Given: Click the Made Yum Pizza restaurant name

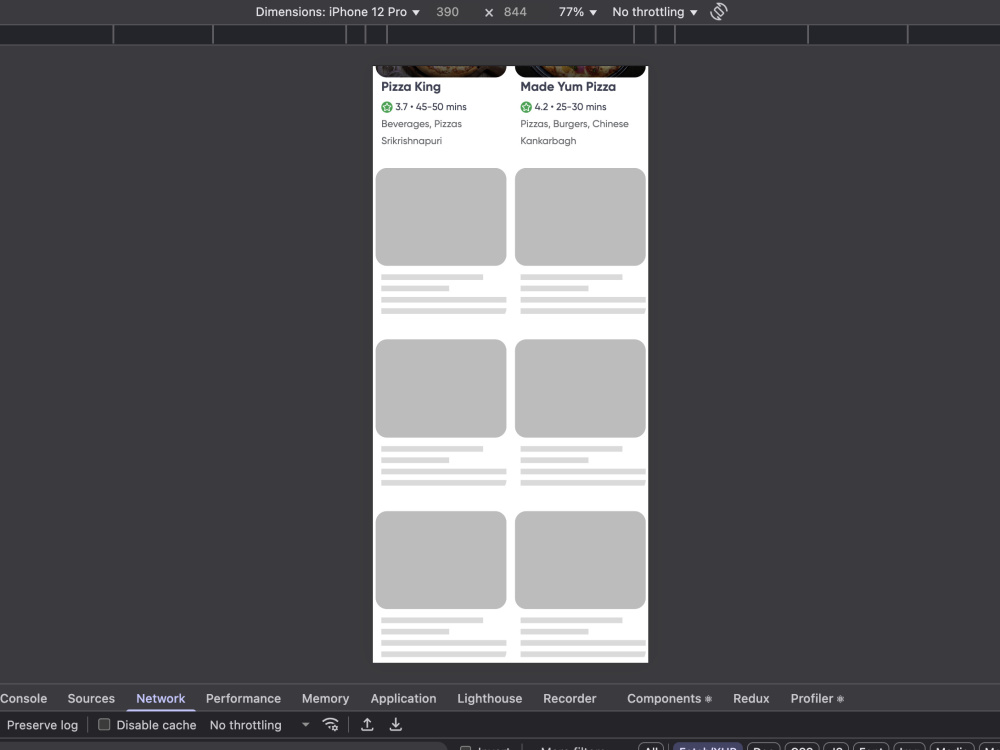Looking at the screenshot, I should coord(568,87).
